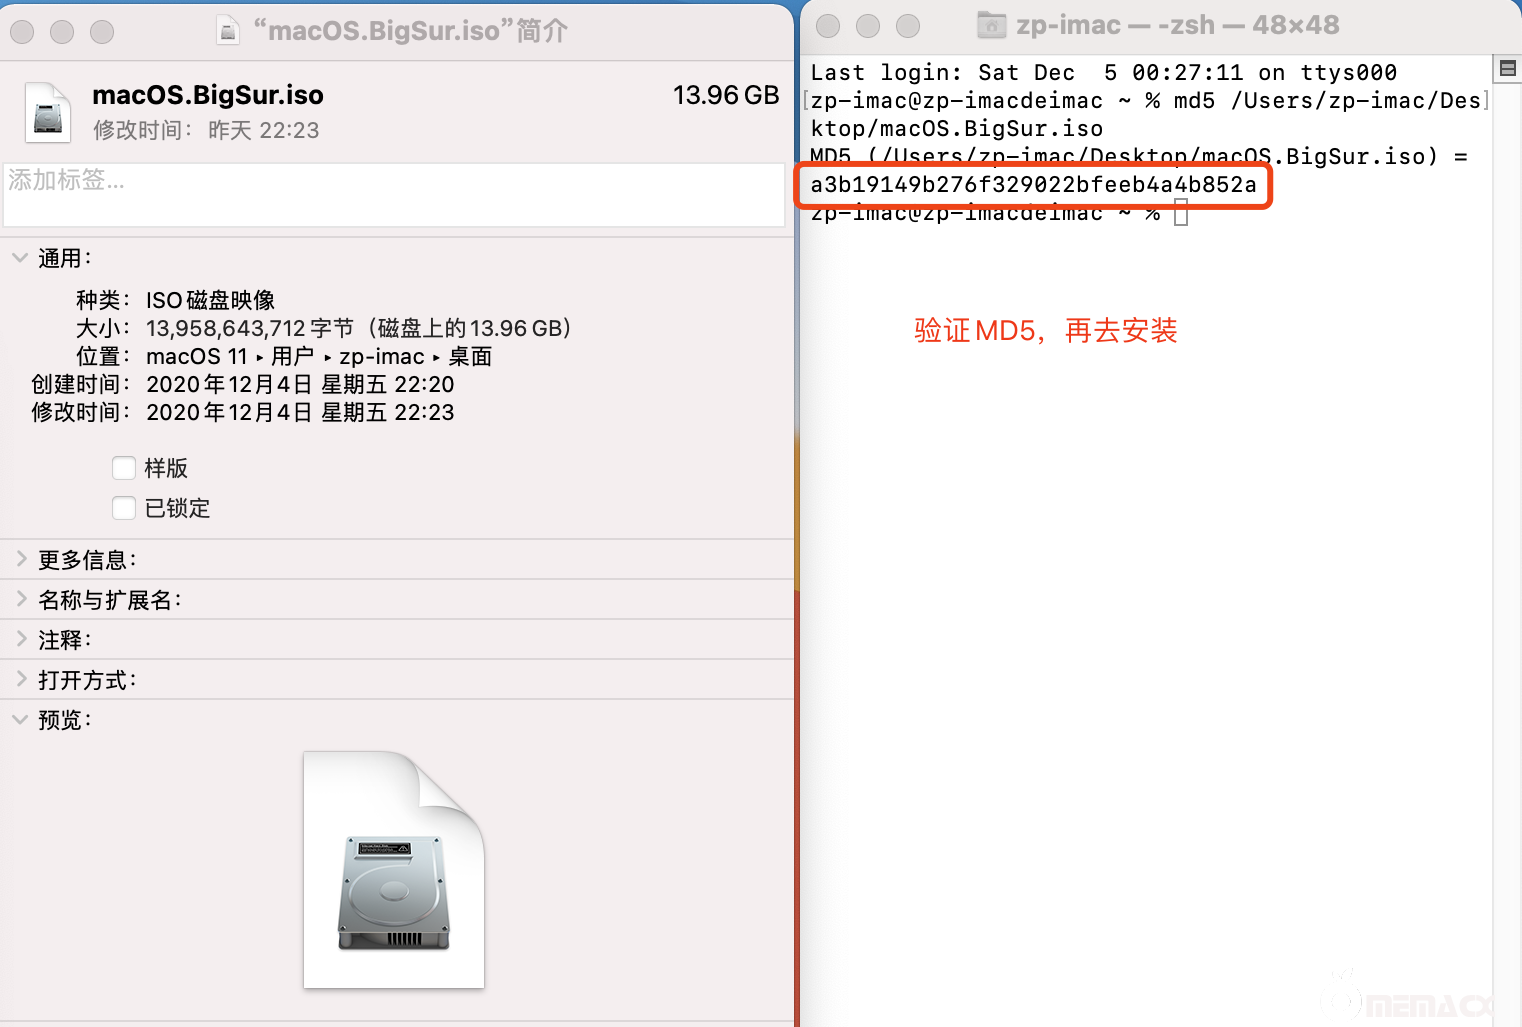
Task: Click the macOS.BigSur.iso file icon in header
Action: pyautogui.click(x=47, y=112)
